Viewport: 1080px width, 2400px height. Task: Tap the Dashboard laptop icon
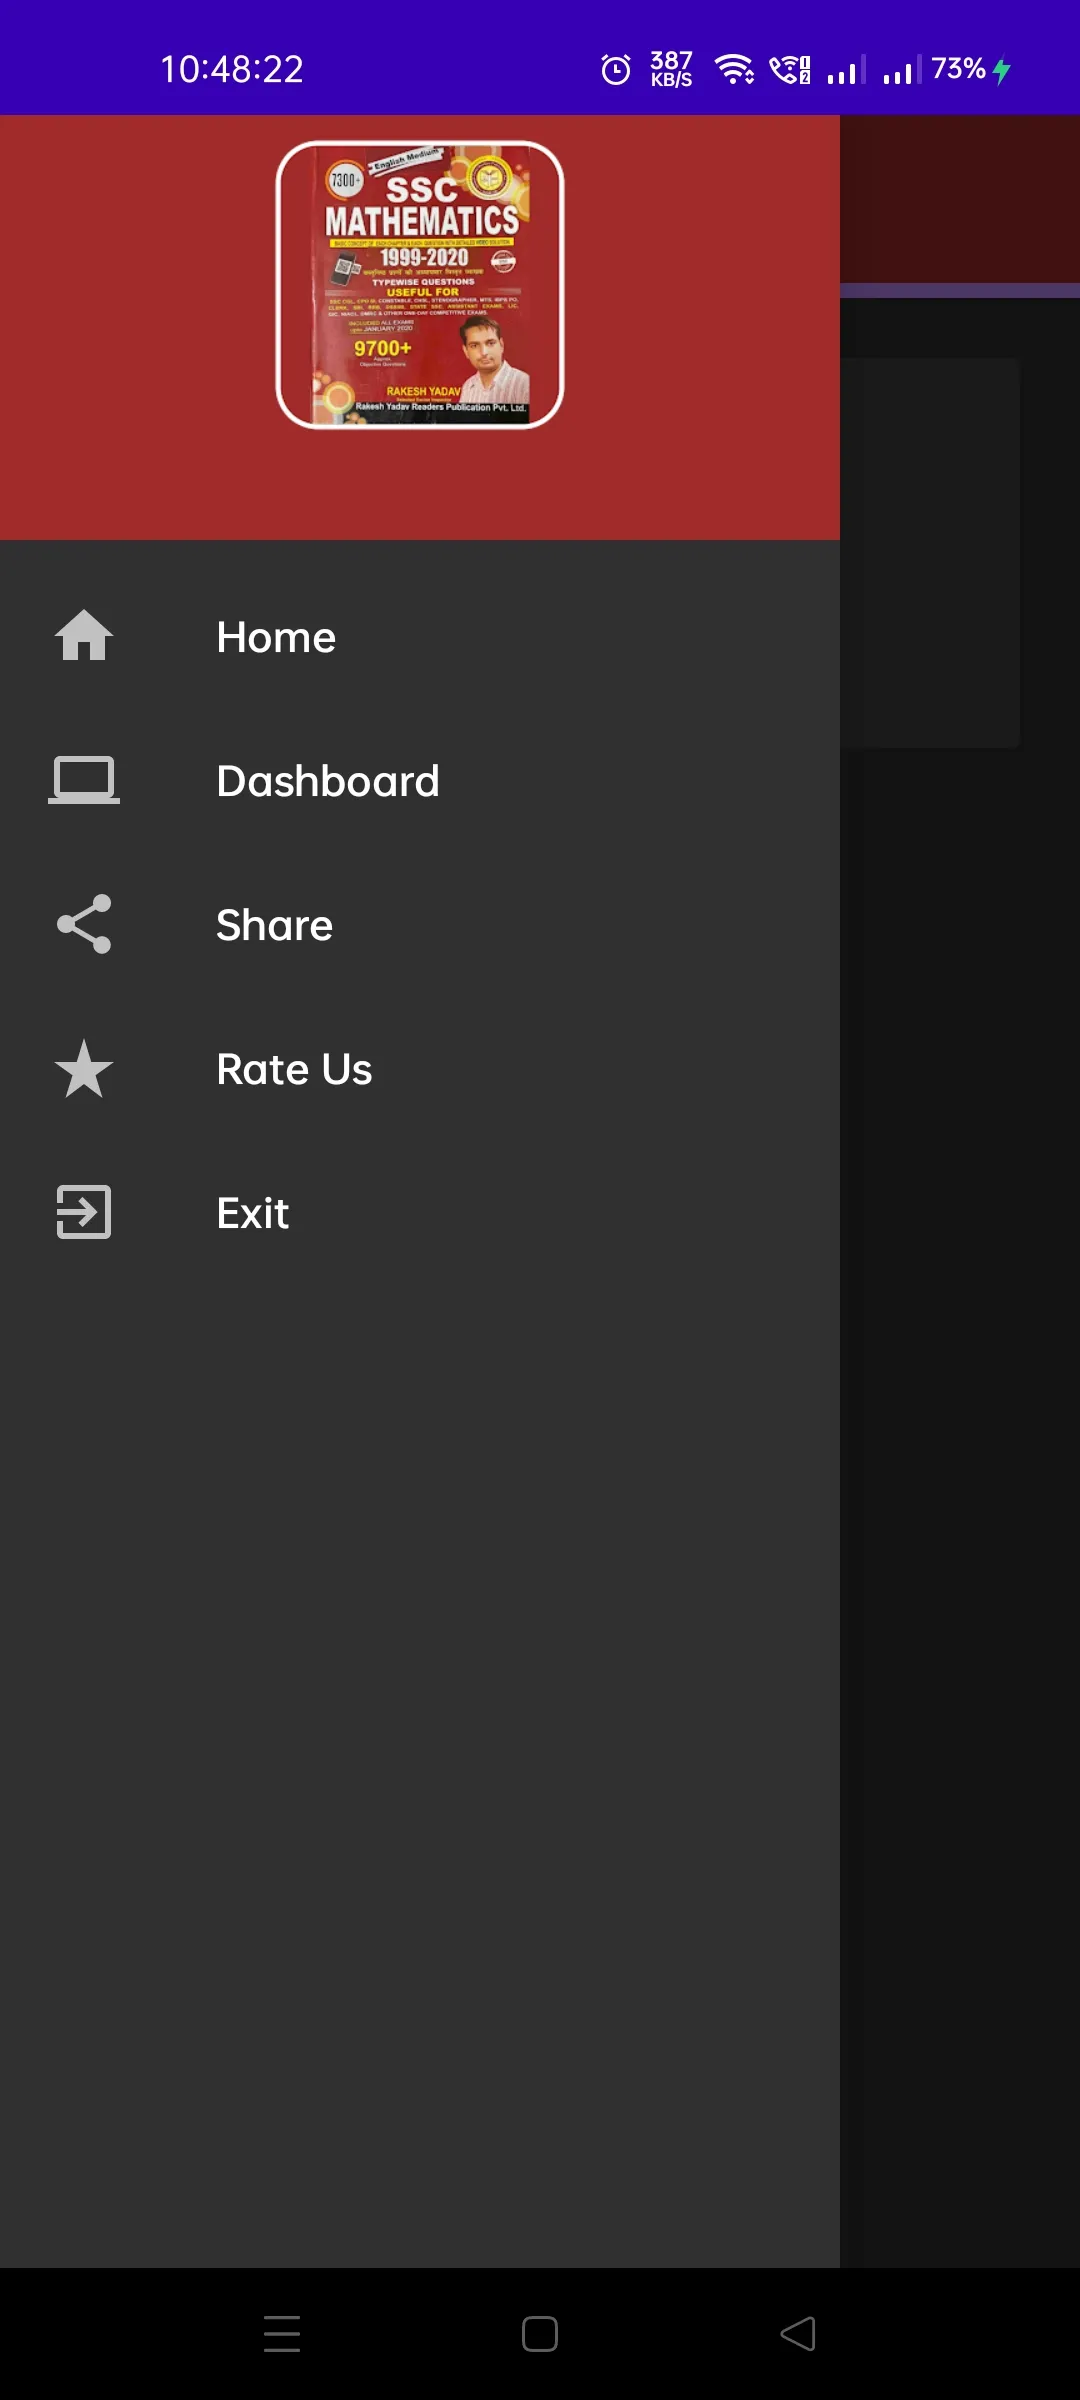coord(84,780)
